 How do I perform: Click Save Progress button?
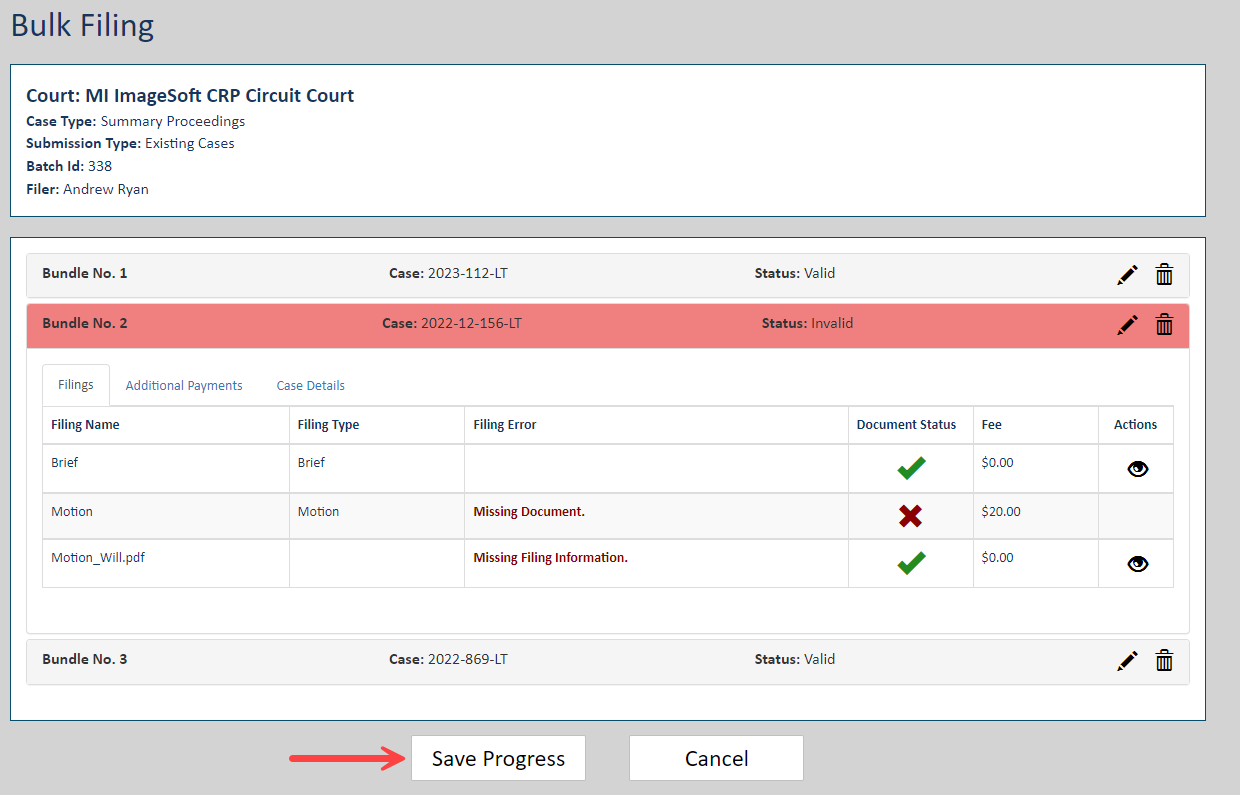tap(498, 758)
